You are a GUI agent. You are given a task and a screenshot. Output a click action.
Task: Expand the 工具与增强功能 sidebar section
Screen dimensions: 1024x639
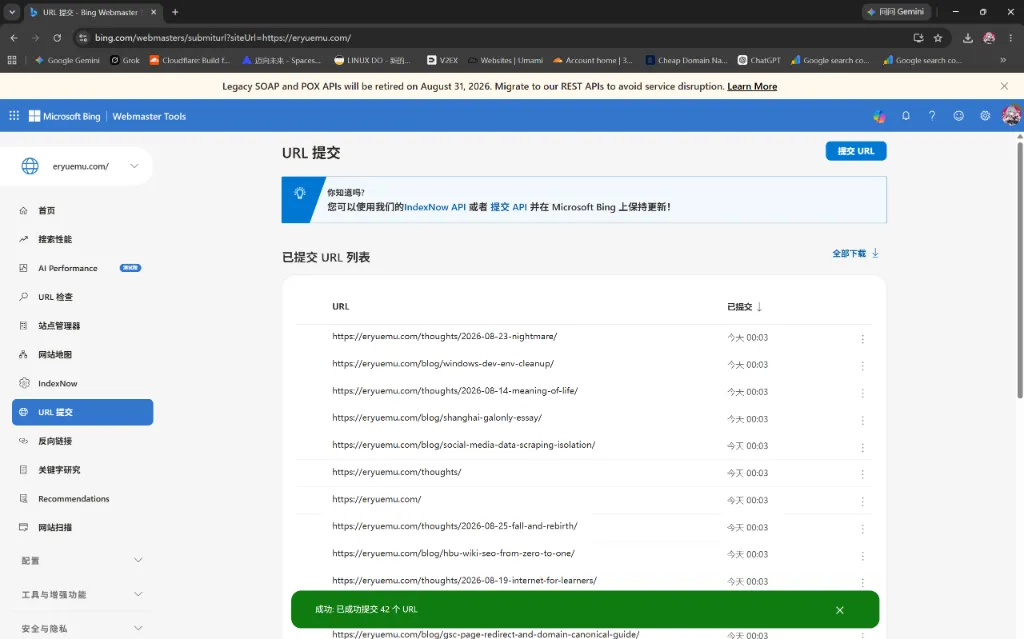point(82,595)
